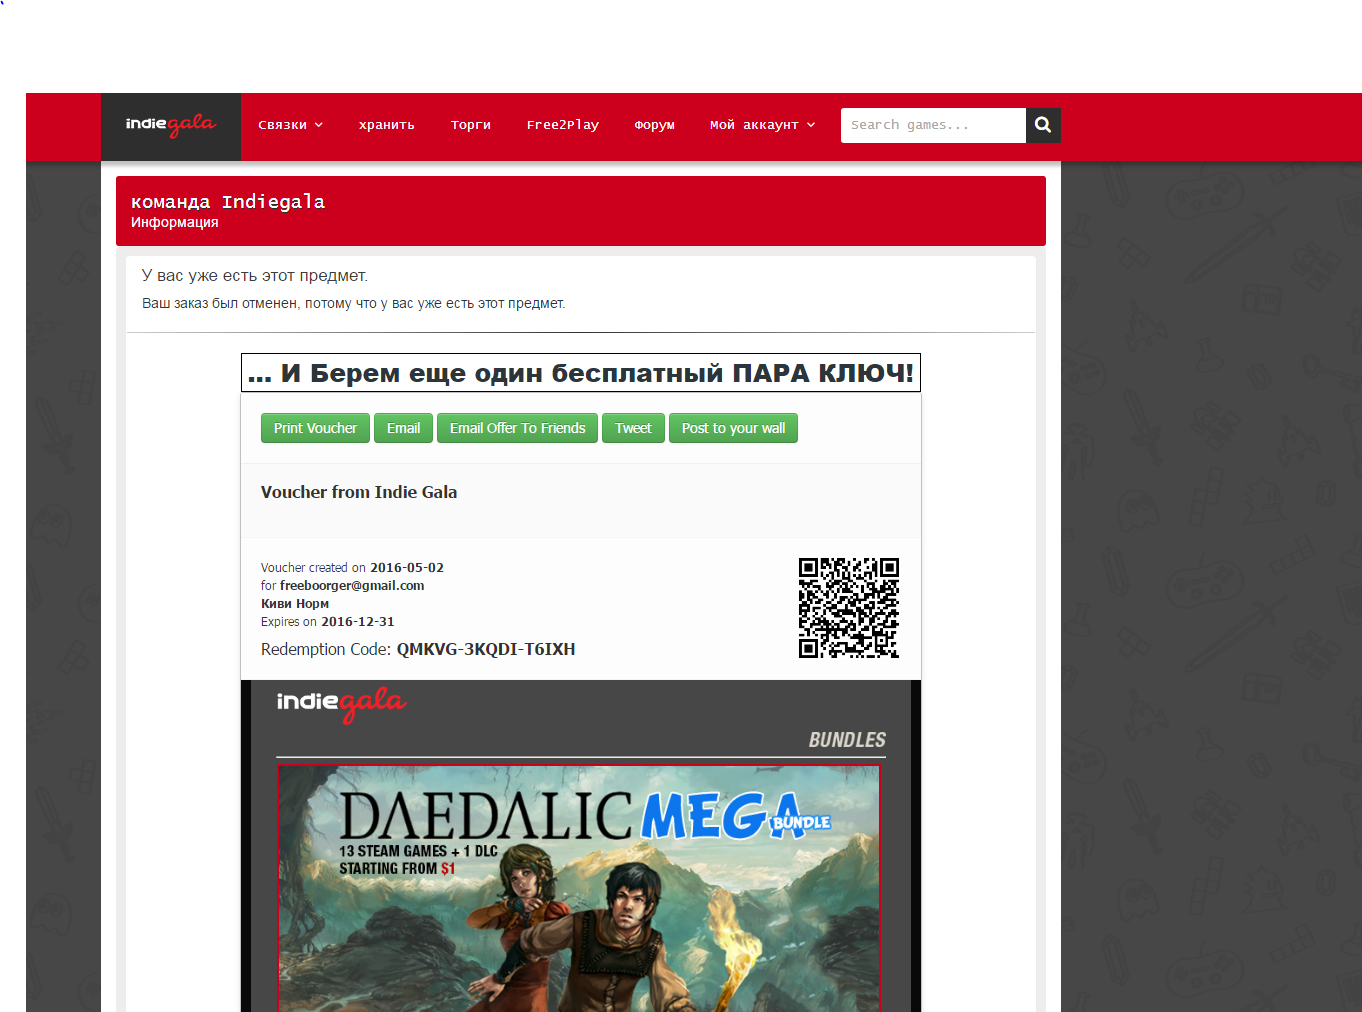Click the IndieGala logo in the voucher

[x=341, y=705]
